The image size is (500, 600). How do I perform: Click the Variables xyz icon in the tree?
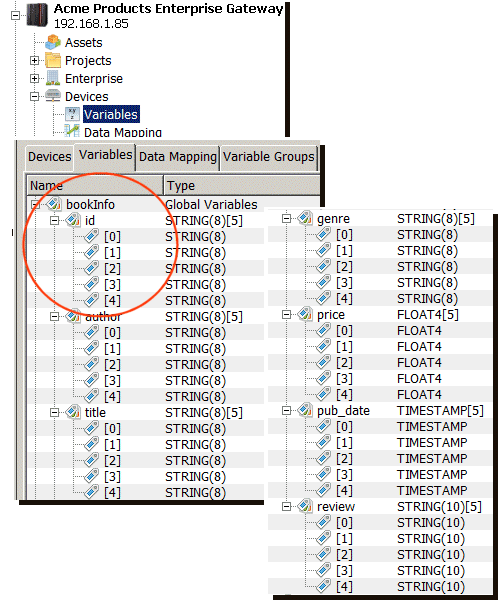(72, 114)
